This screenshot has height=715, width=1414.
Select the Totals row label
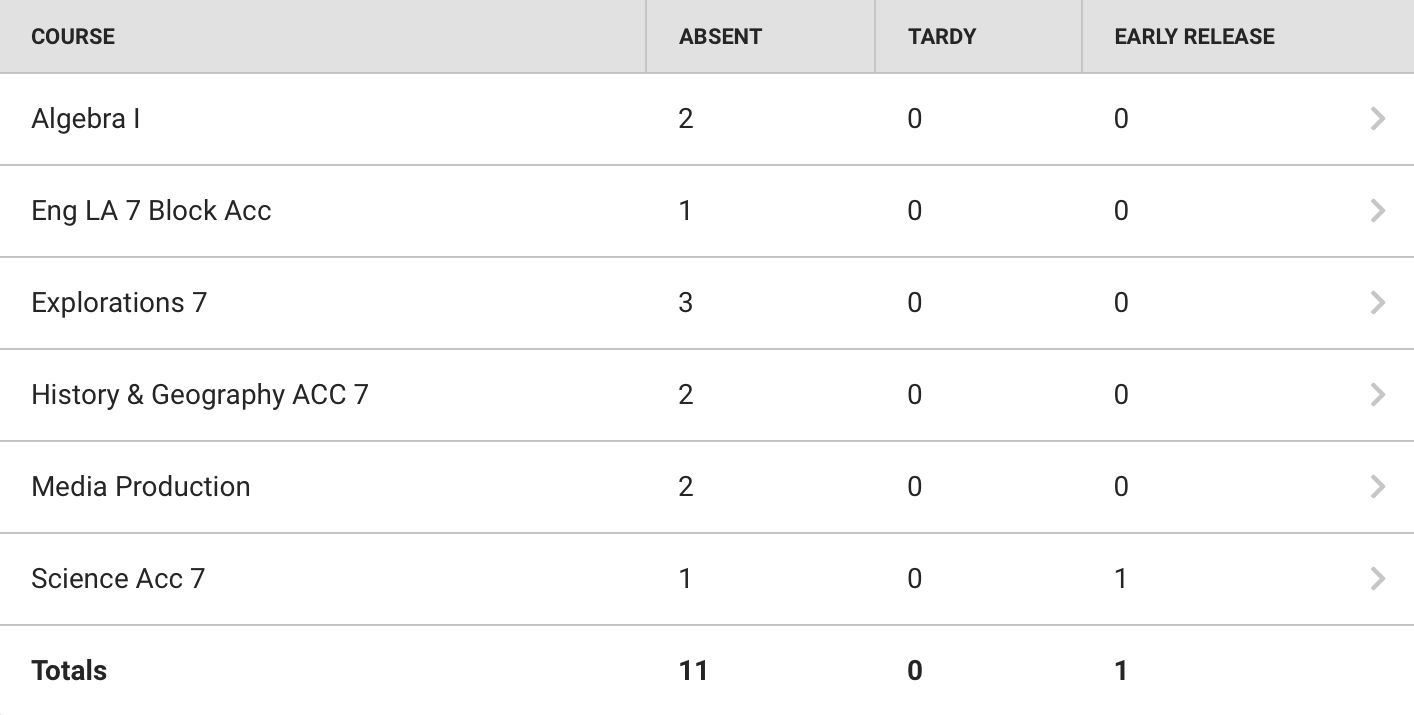pos(69,671)
